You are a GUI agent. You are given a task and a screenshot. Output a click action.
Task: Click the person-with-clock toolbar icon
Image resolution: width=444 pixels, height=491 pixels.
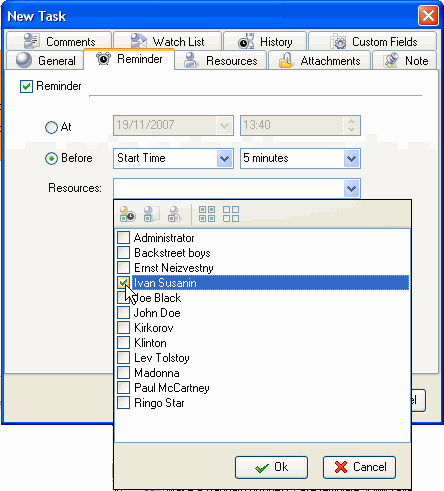pyautogui.click(x=127, y=214)
